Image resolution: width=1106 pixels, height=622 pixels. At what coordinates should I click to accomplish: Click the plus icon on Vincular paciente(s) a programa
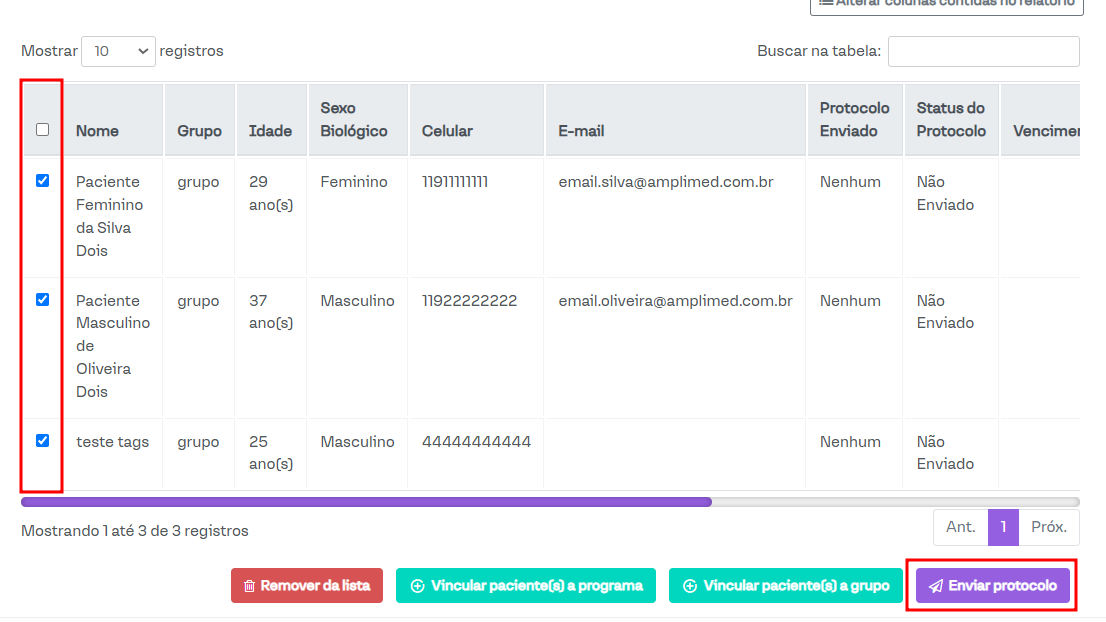(x=418, y=586)
